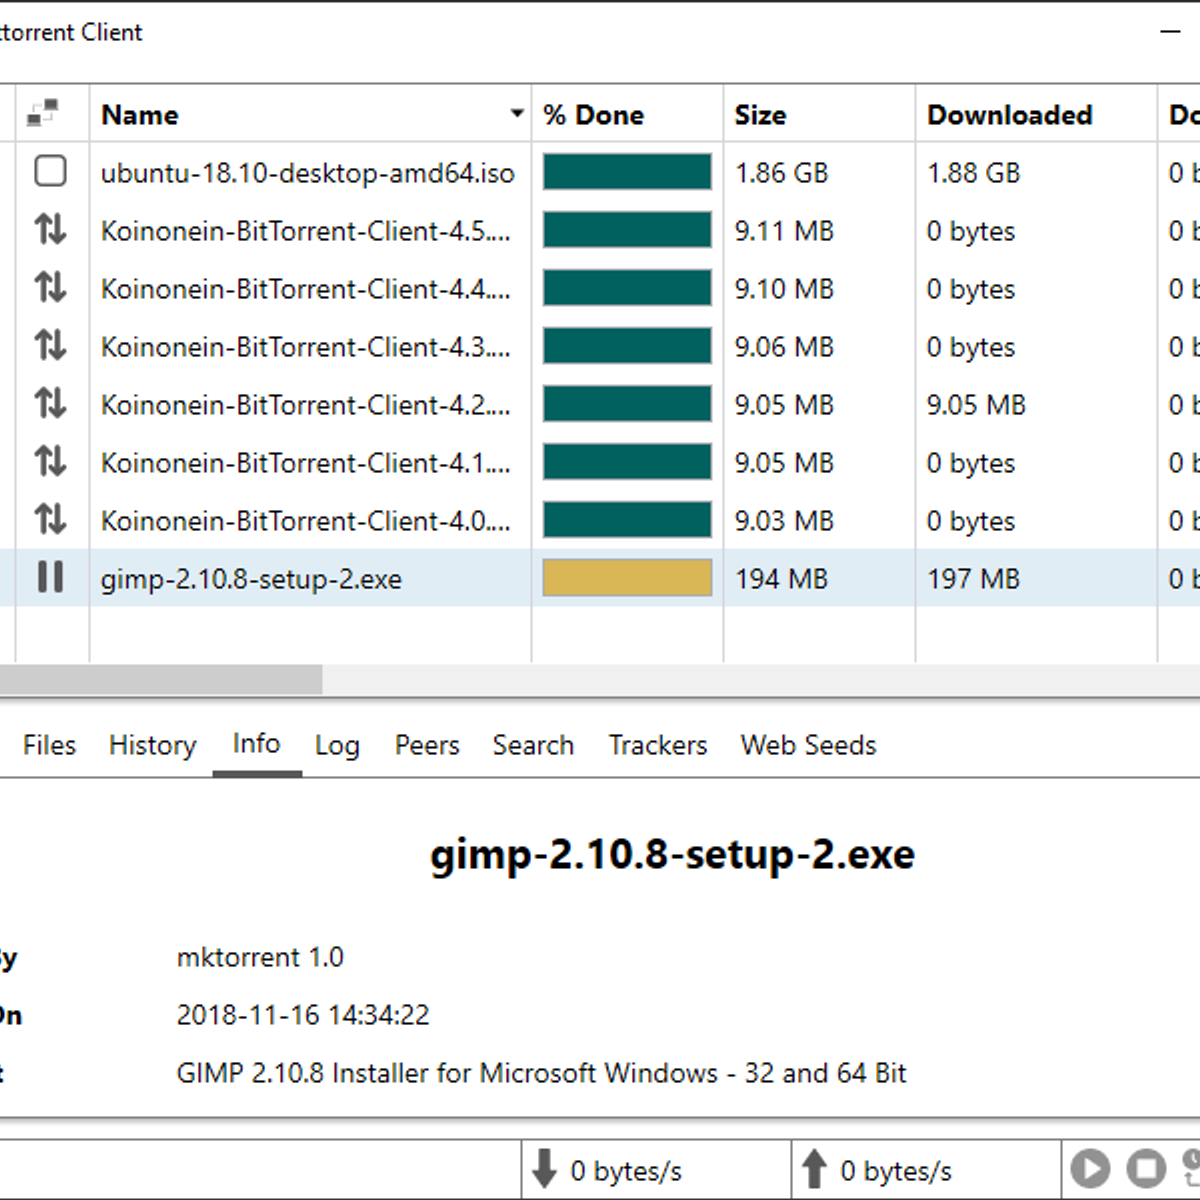The height and width of the screenshot is (1200, 1200).
Task: Click the 9.05 MB downloaded cell
Action: (x=976, y=405)
